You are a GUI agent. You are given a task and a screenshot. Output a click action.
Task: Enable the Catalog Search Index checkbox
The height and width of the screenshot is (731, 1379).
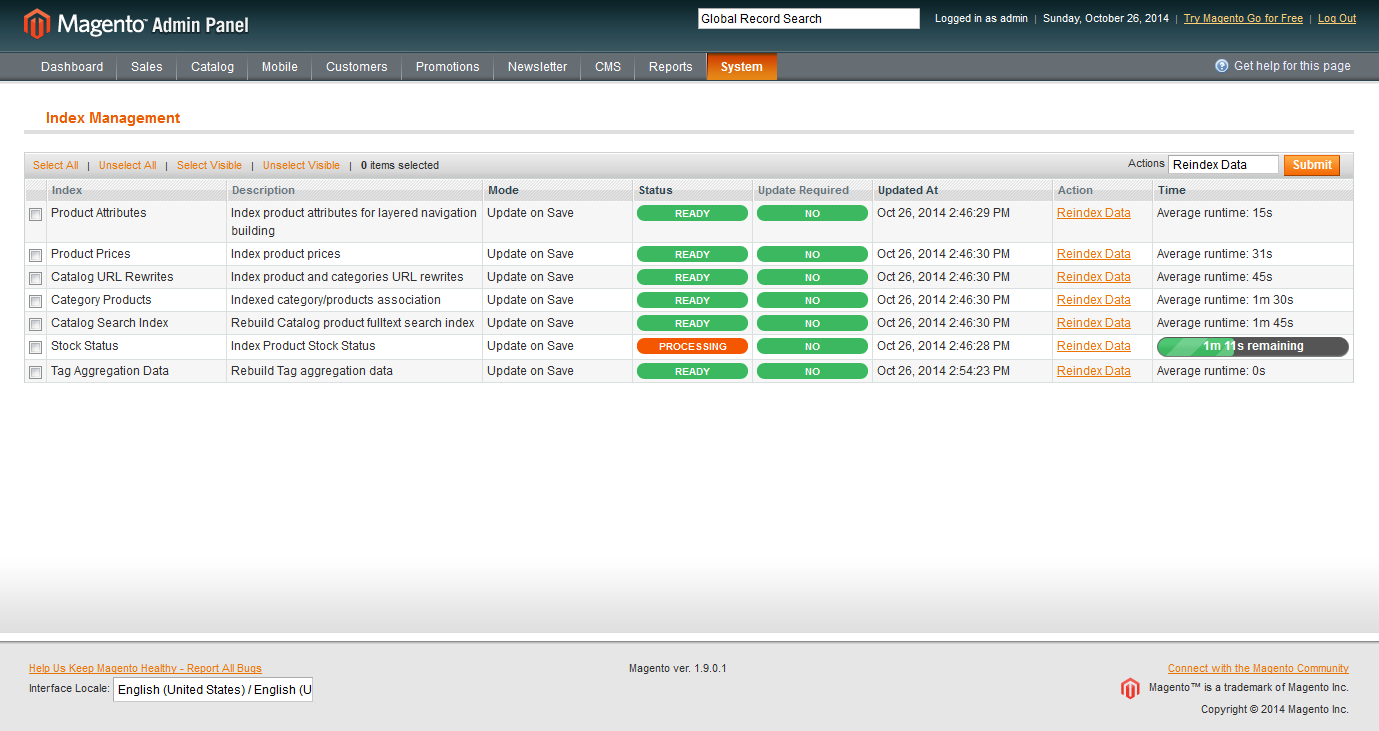point(36,325)
